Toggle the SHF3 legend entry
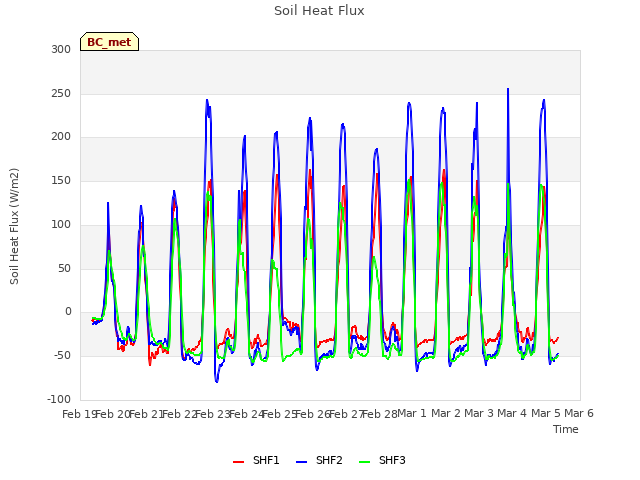Image resolution: width=640 pixels, height=480 pixels. (x=382, y=460)
